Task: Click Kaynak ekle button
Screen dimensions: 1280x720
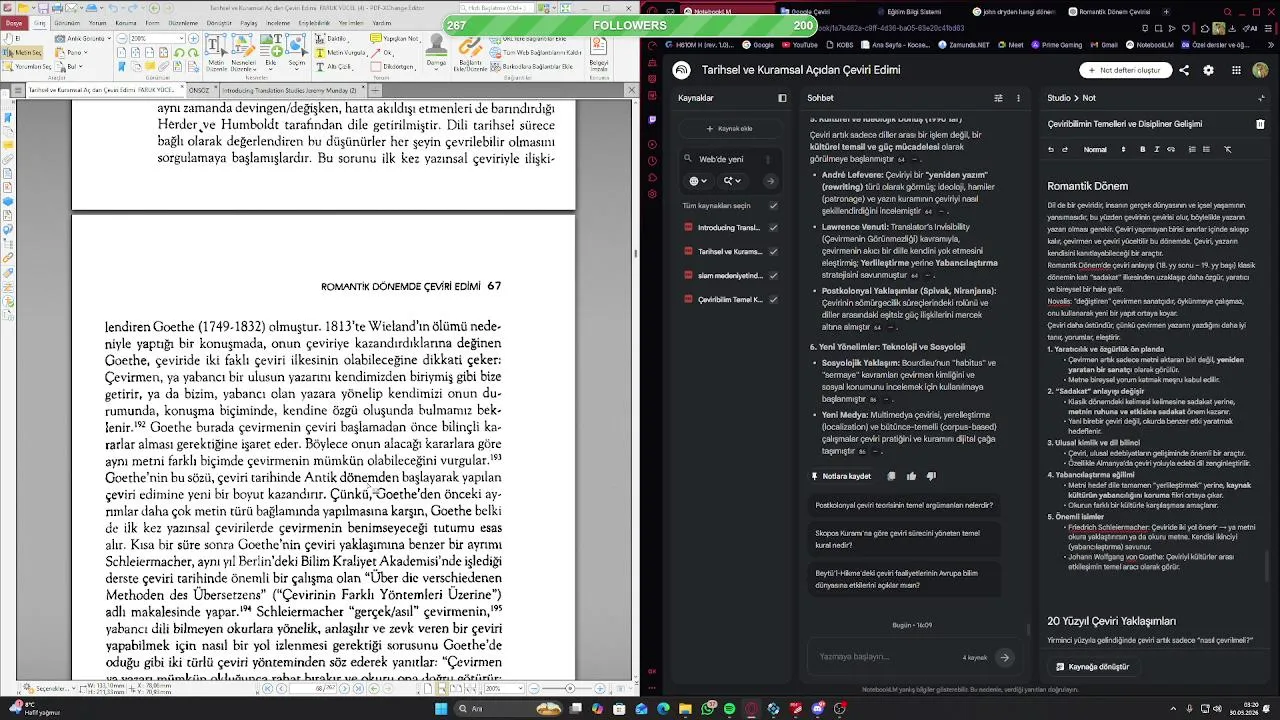Action: 729,128
